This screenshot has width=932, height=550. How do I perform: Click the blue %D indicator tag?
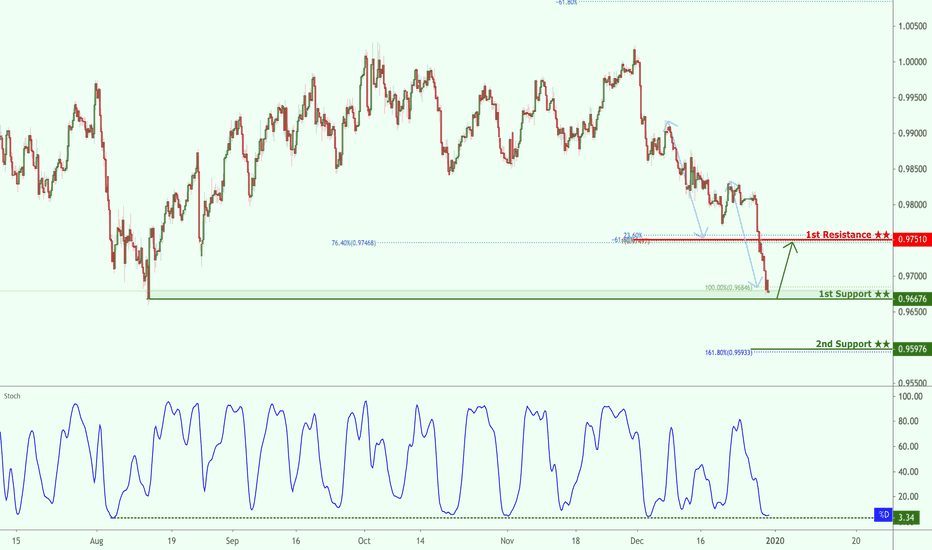[883, 515]
